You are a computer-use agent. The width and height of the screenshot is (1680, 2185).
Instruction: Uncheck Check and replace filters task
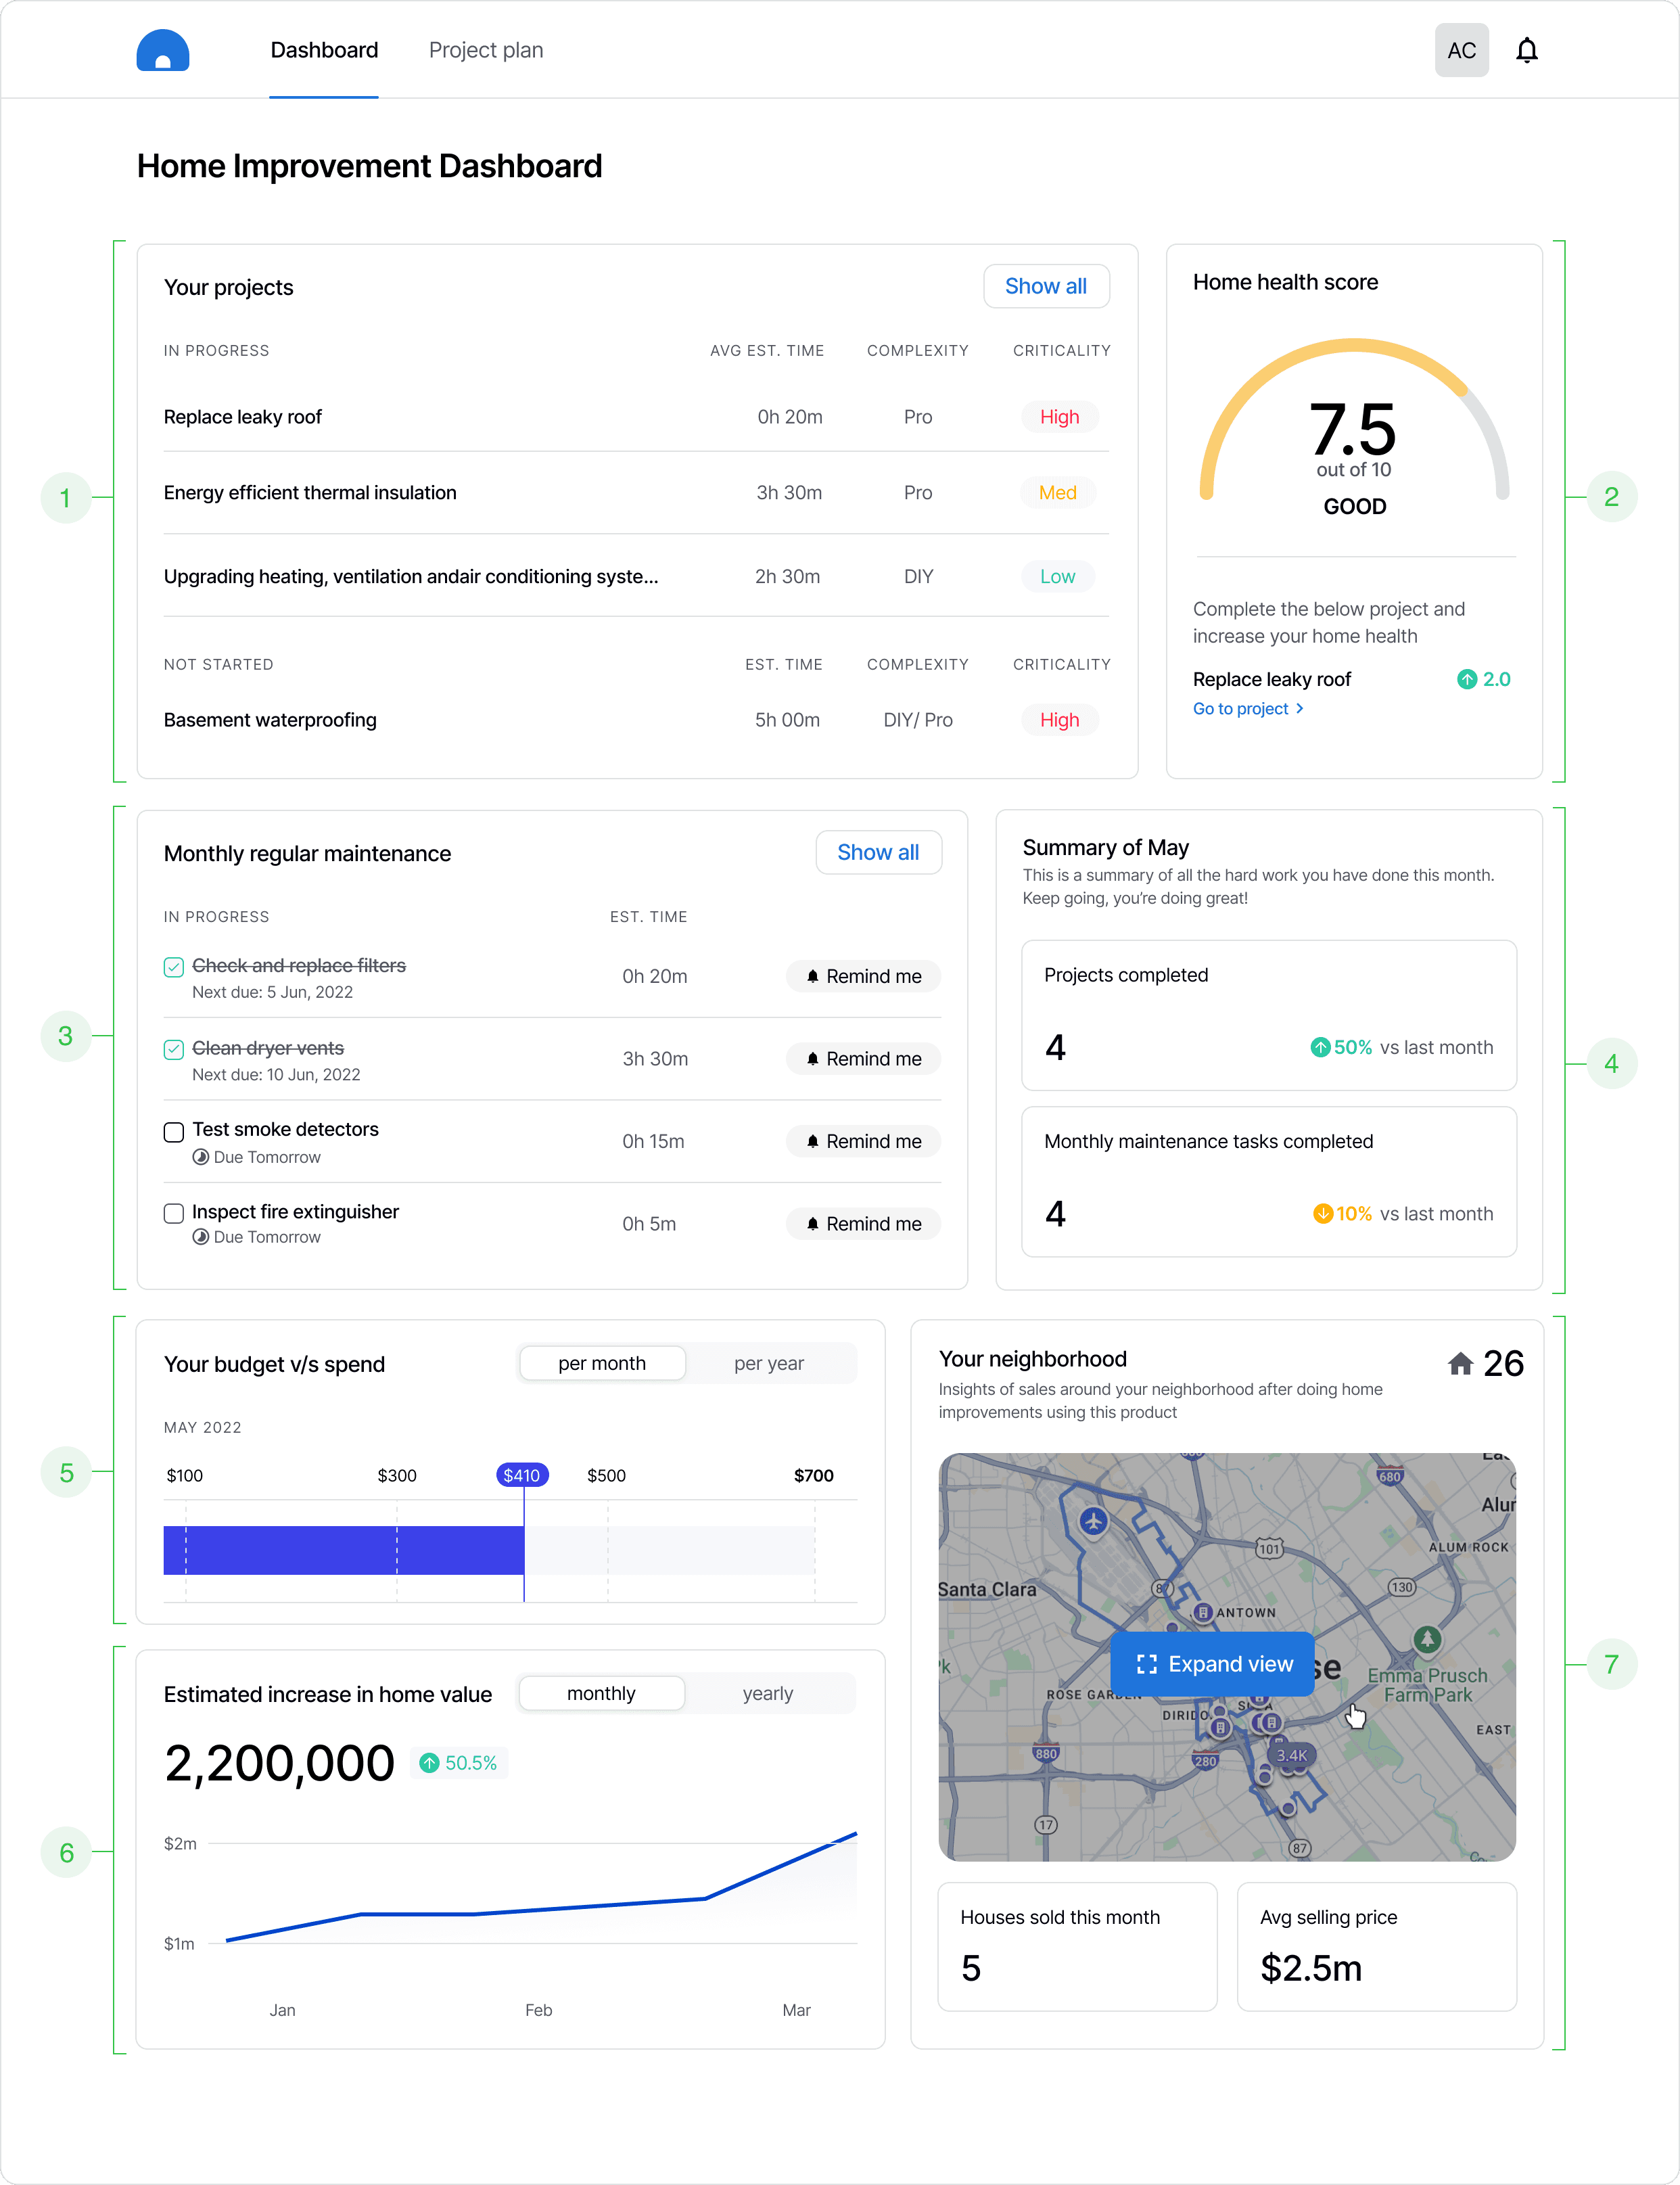pyautogui.click(x=174, y=966)
